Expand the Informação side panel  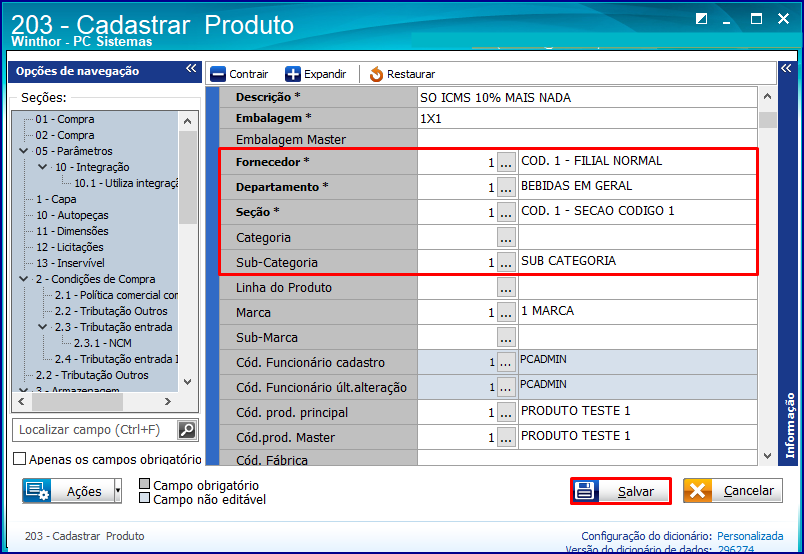786,68
